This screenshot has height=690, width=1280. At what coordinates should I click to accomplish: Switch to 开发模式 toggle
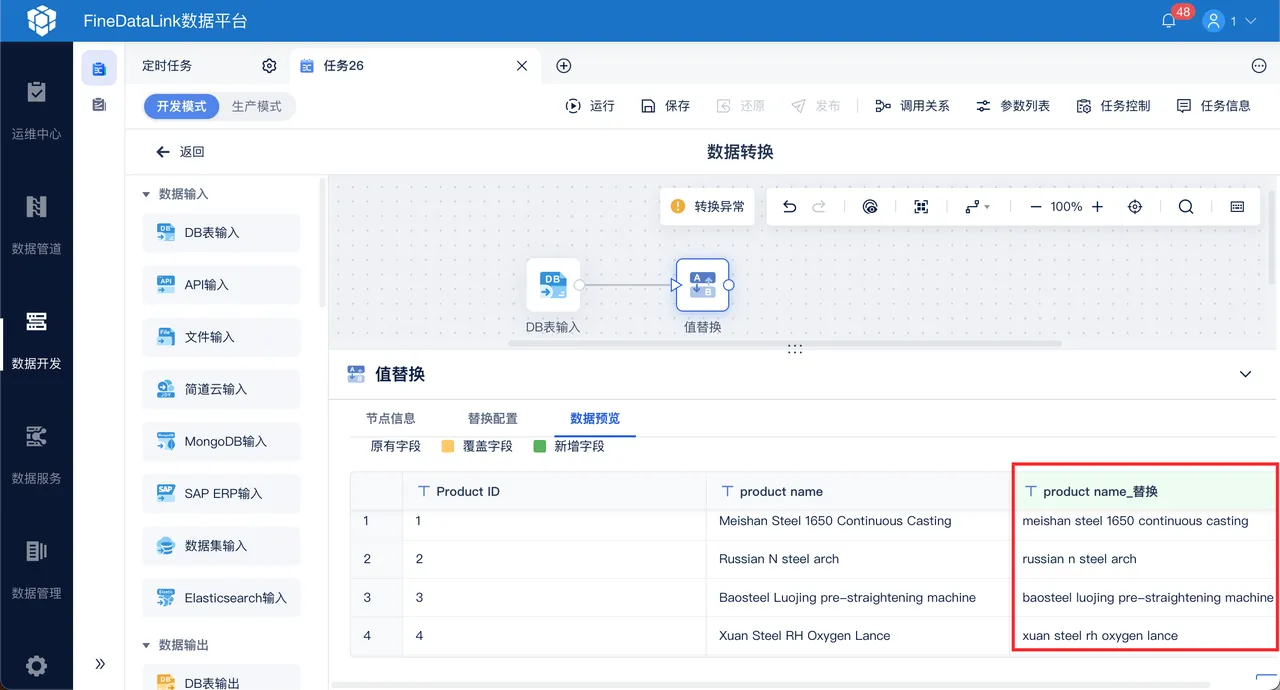pos(181,106)
